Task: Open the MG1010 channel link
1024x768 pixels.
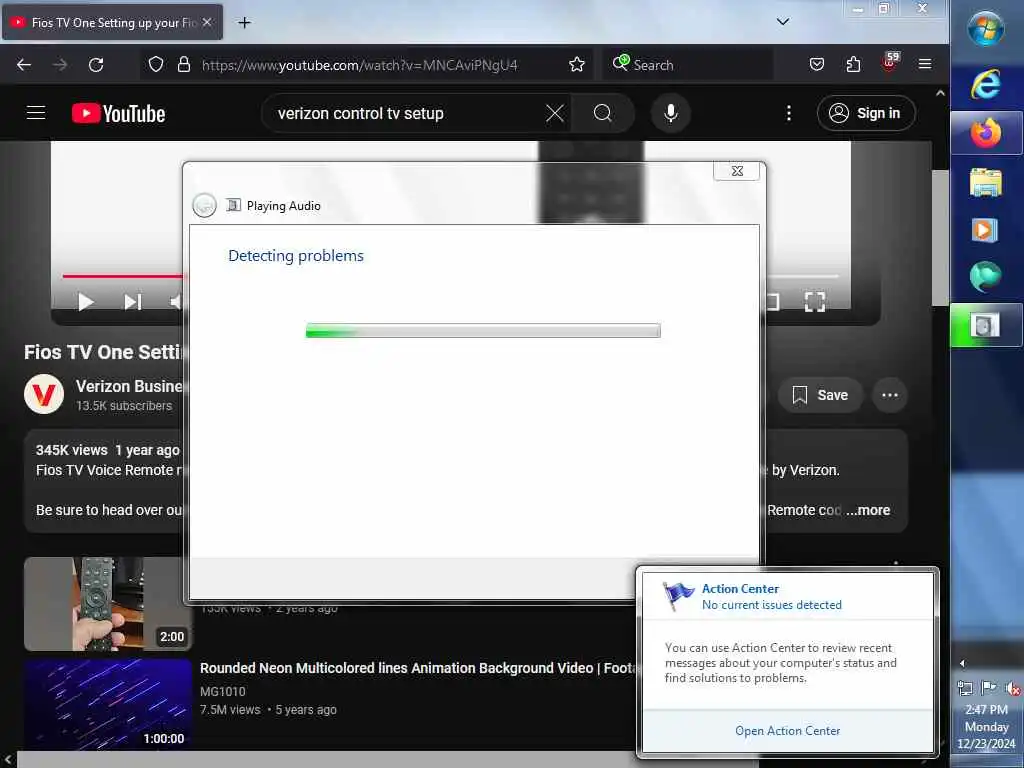Action: click(223, 692)
